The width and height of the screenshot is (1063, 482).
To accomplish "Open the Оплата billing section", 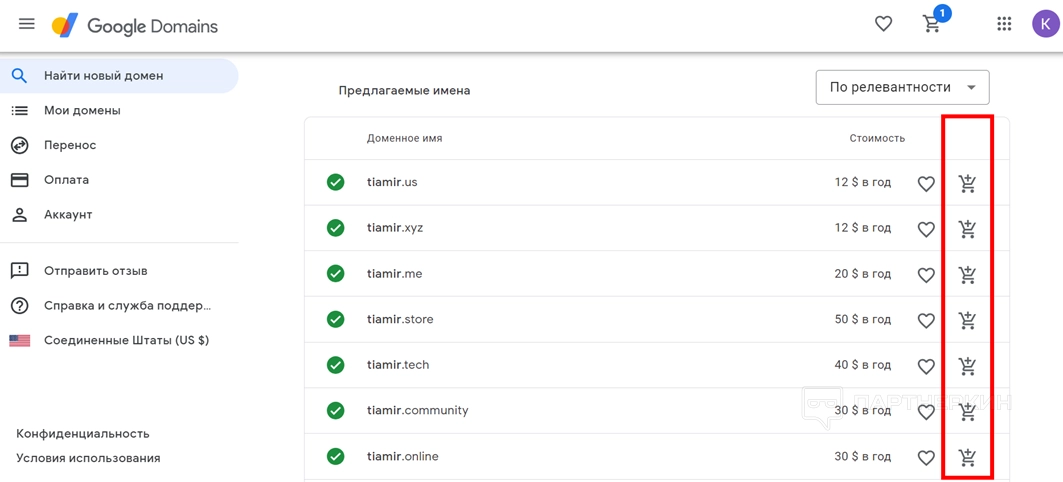I will (66, 180).
